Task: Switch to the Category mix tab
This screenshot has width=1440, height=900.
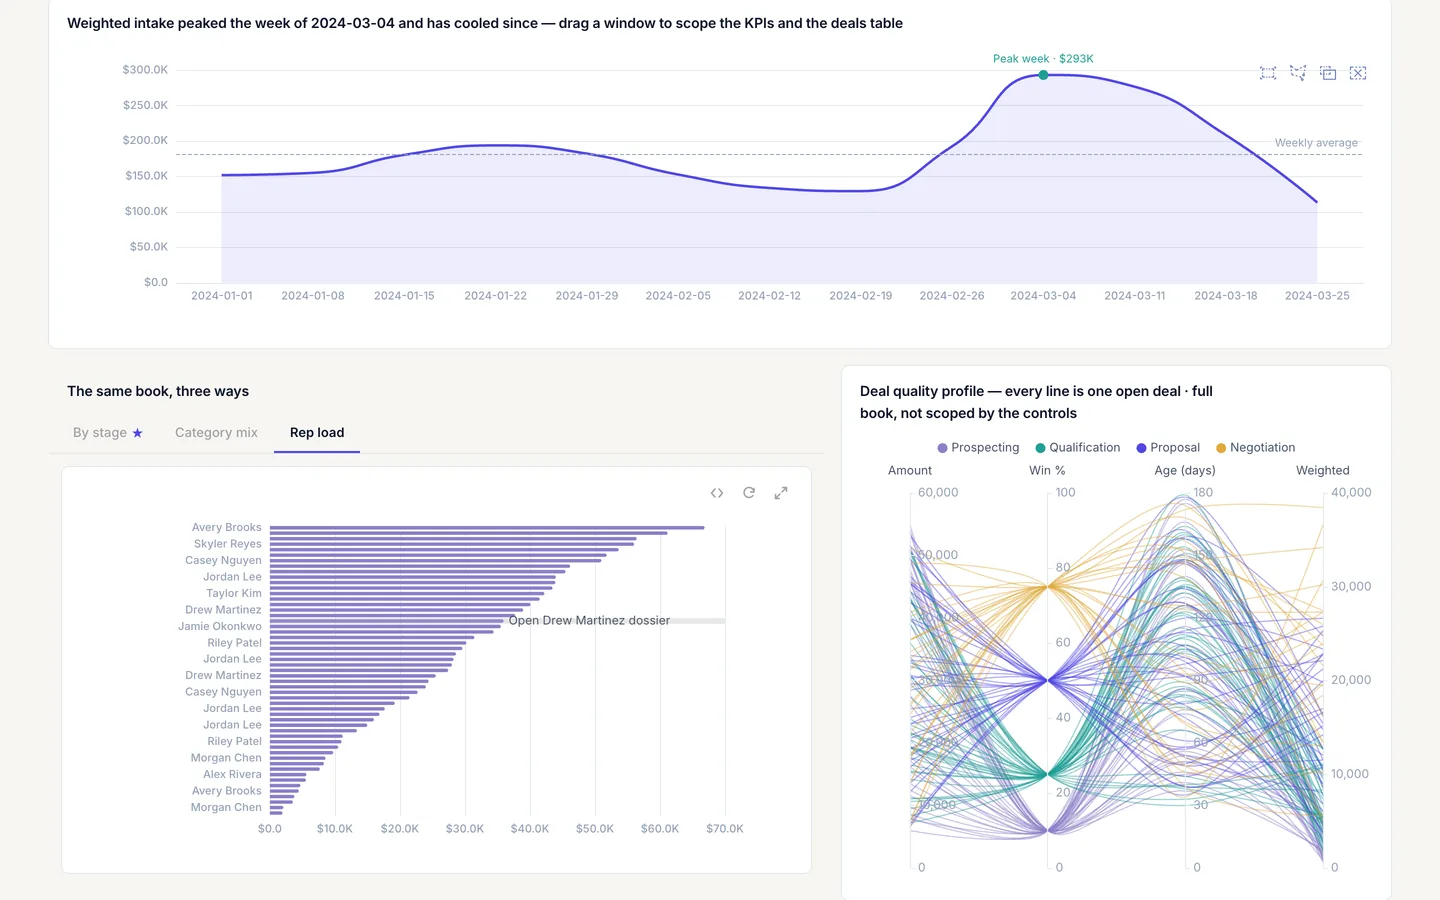Action: (x=216, y=433)
